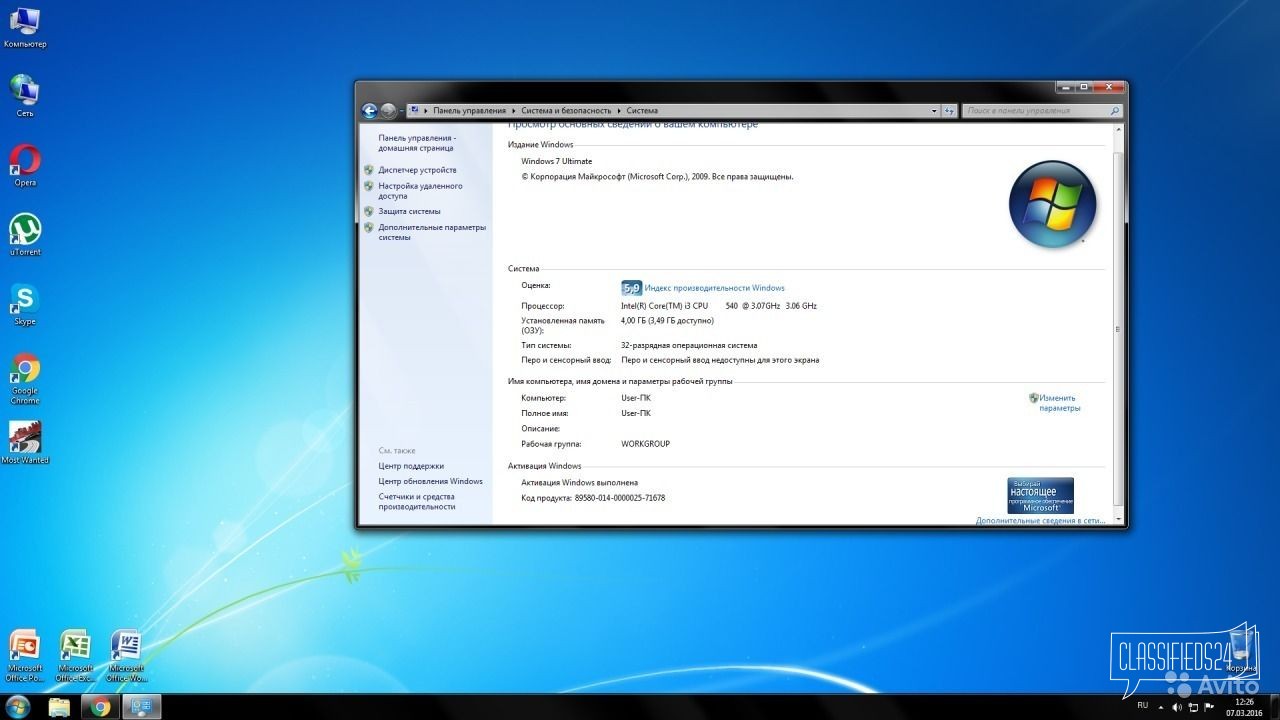This screenshot has width=1280, height=720.
Task: Click the volume speaker tray icon
Action: click(1176, 707)
